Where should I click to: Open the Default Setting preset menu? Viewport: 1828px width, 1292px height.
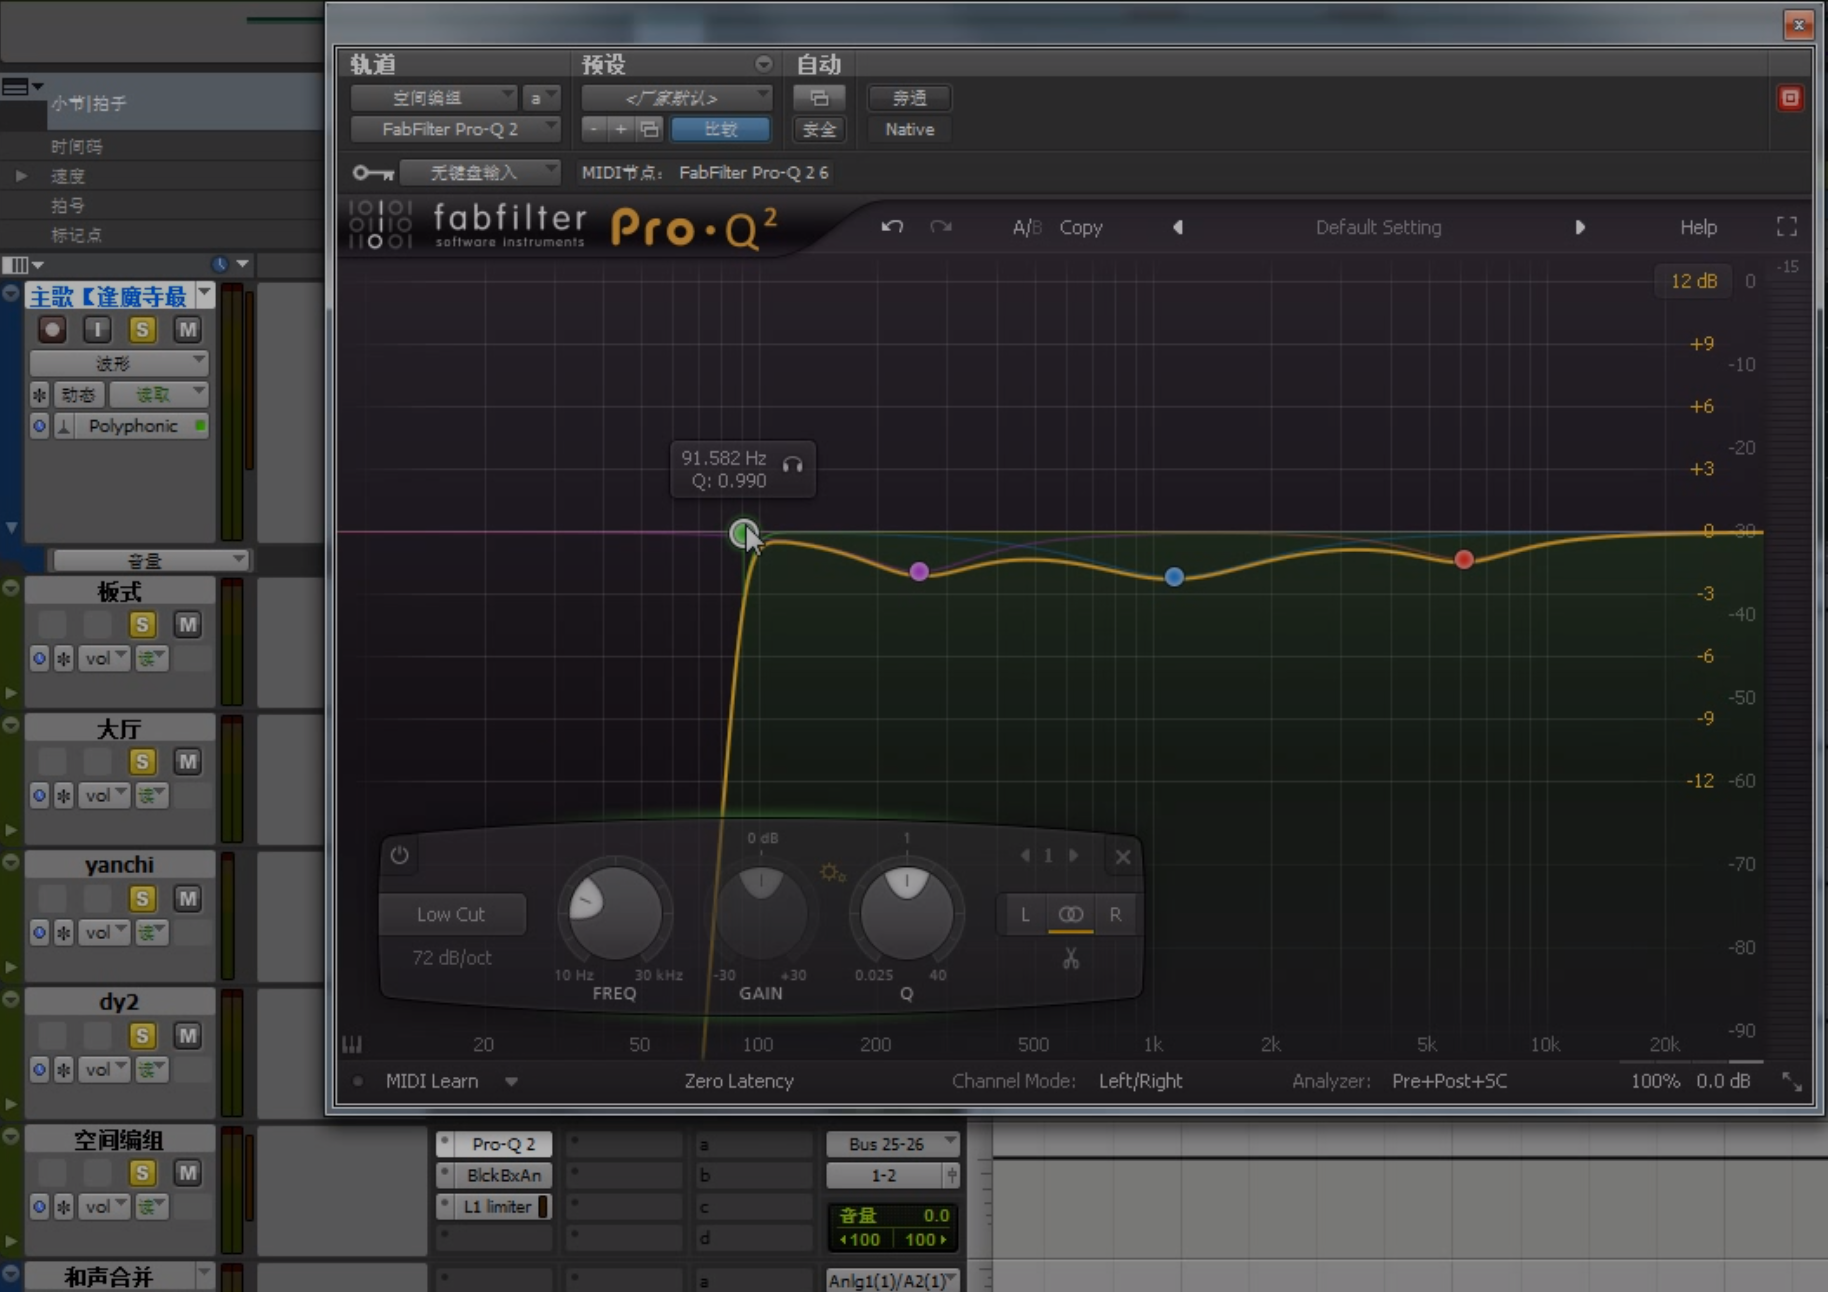[1377, 227]
